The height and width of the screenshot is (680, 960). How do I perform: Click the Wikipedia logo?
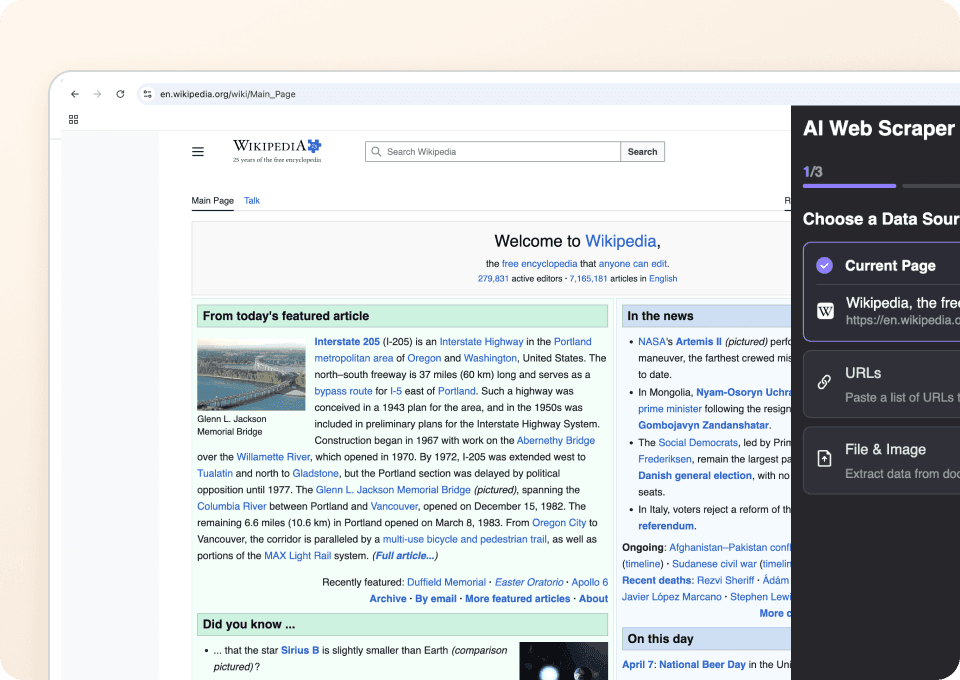coord(277,151)
